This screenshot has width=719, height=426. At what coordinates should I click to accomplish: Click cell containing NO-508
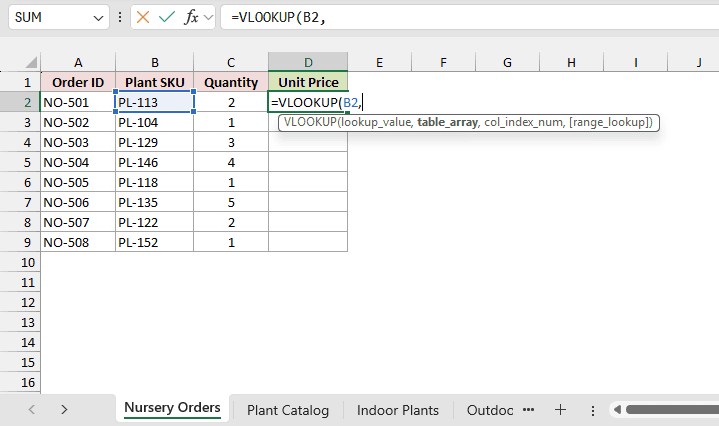tap(78, 242)
